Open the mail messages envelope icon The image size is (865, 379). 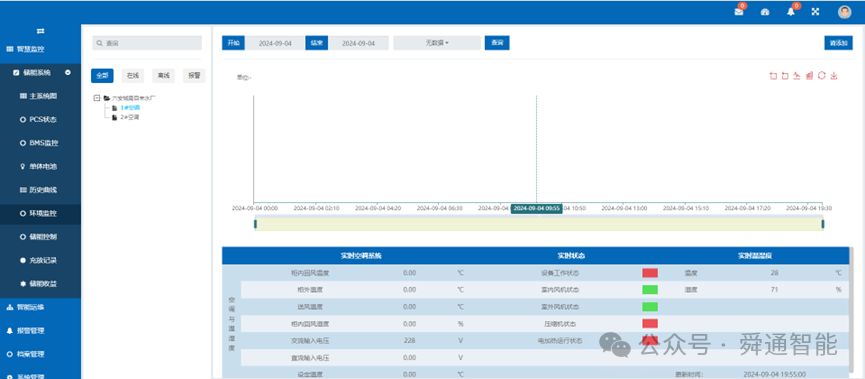click(739, 12)
